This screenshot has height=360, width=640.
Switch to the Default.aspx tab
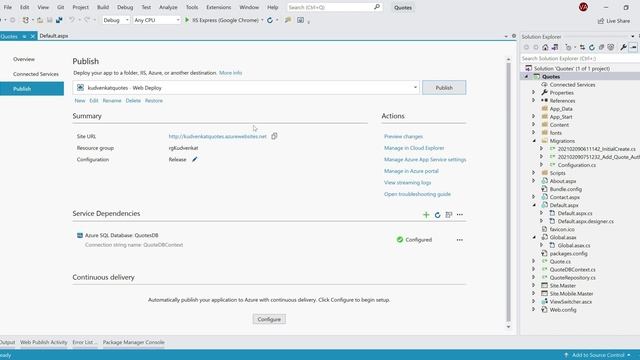[54, 36]
